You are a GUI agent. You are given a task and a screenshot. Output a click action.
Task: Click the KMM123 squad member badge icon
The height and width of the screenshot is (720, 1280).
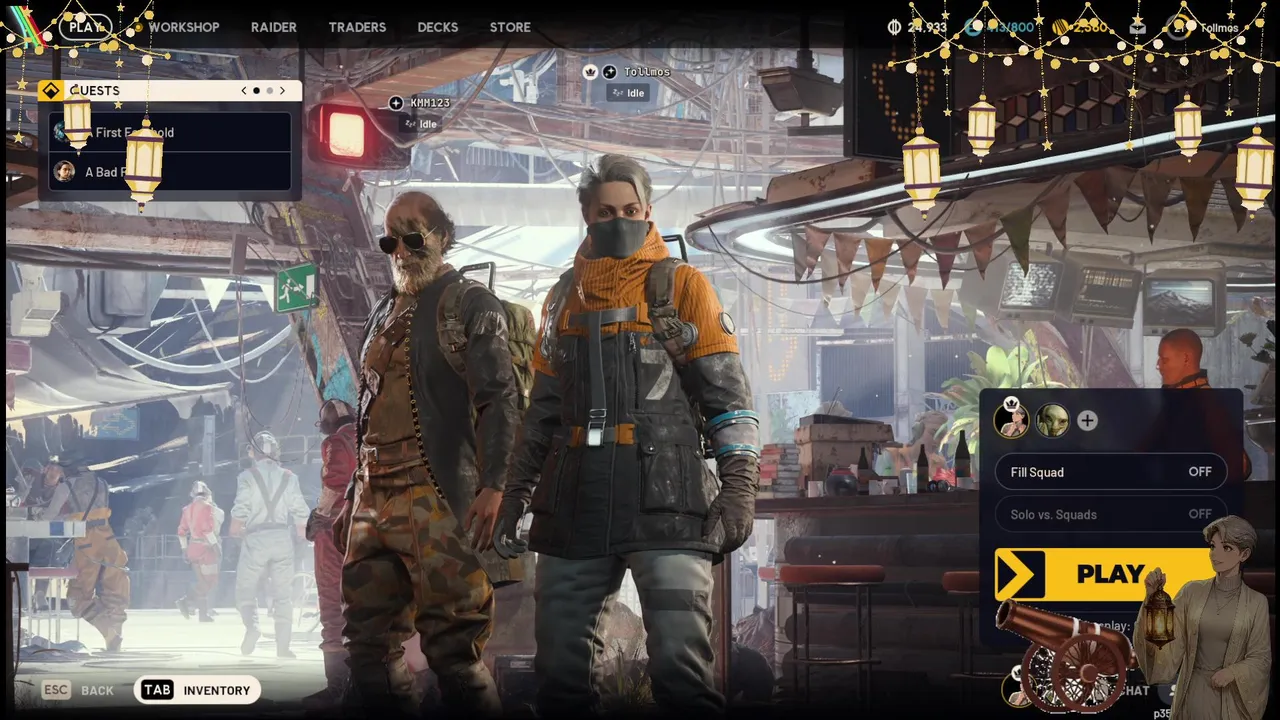pyautogui.click(x=396, y=103)
